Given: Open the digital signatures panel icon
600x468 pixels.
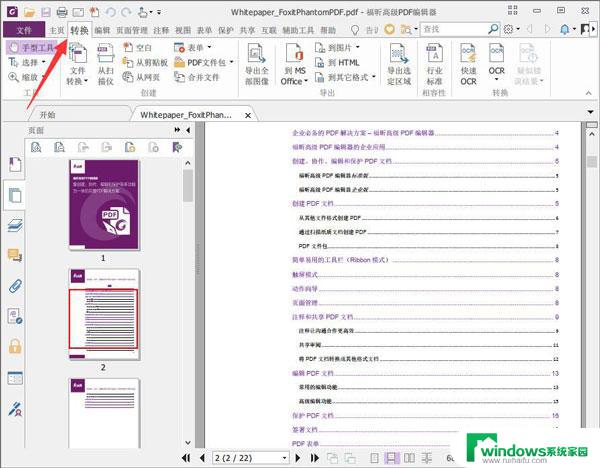Looking at the screenshot, I should pyautogui.click(x=15, y=409).
